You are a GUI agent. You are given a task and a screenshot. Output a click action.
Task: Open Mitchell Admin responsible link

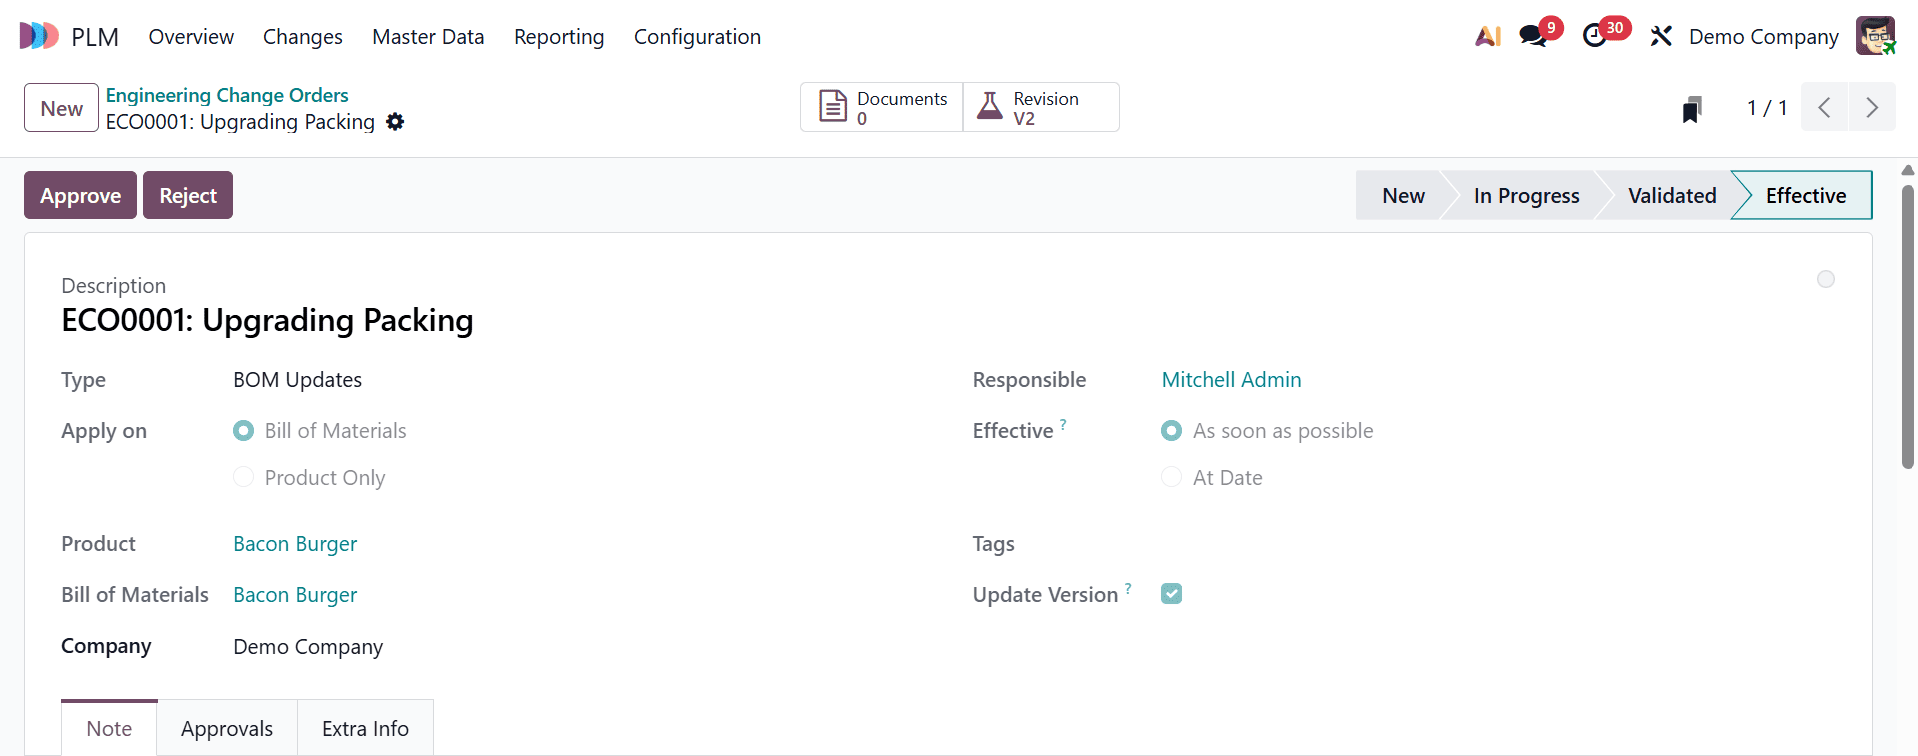tap(1231, 380)
